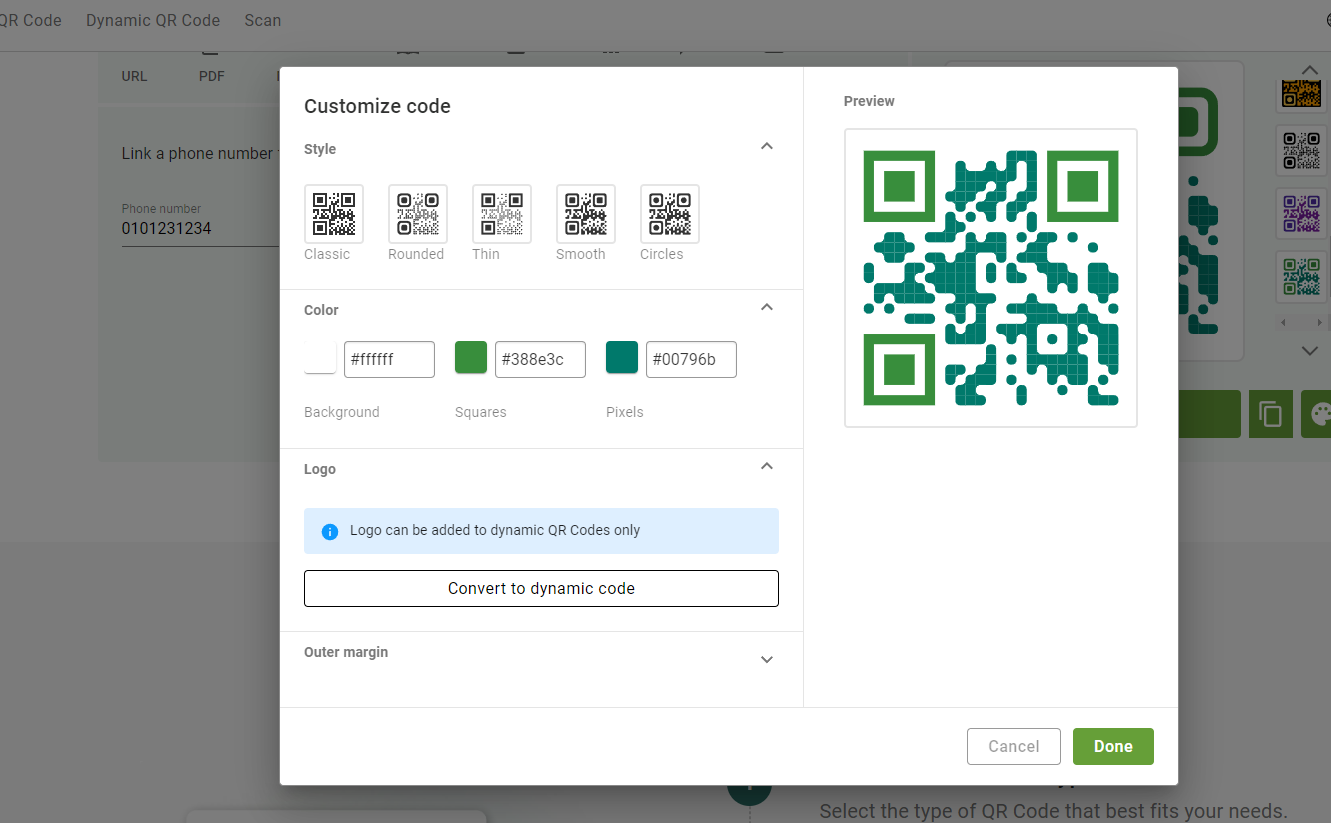Click the template strip horizontal scrollbar
1331x823 pixels.
pyautogui.click(x=1302, y=322)
